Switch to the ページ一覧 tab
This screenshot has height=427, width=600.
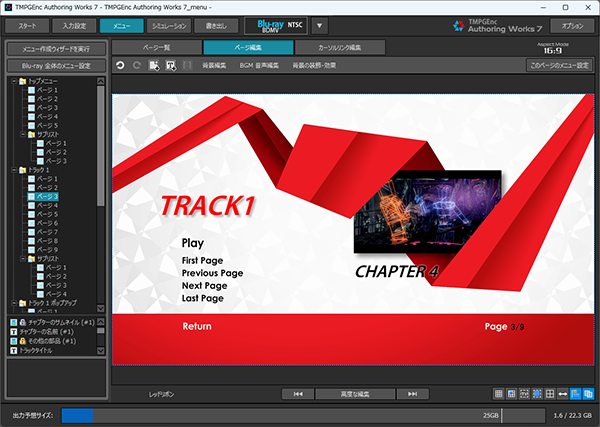click(157, 47)
